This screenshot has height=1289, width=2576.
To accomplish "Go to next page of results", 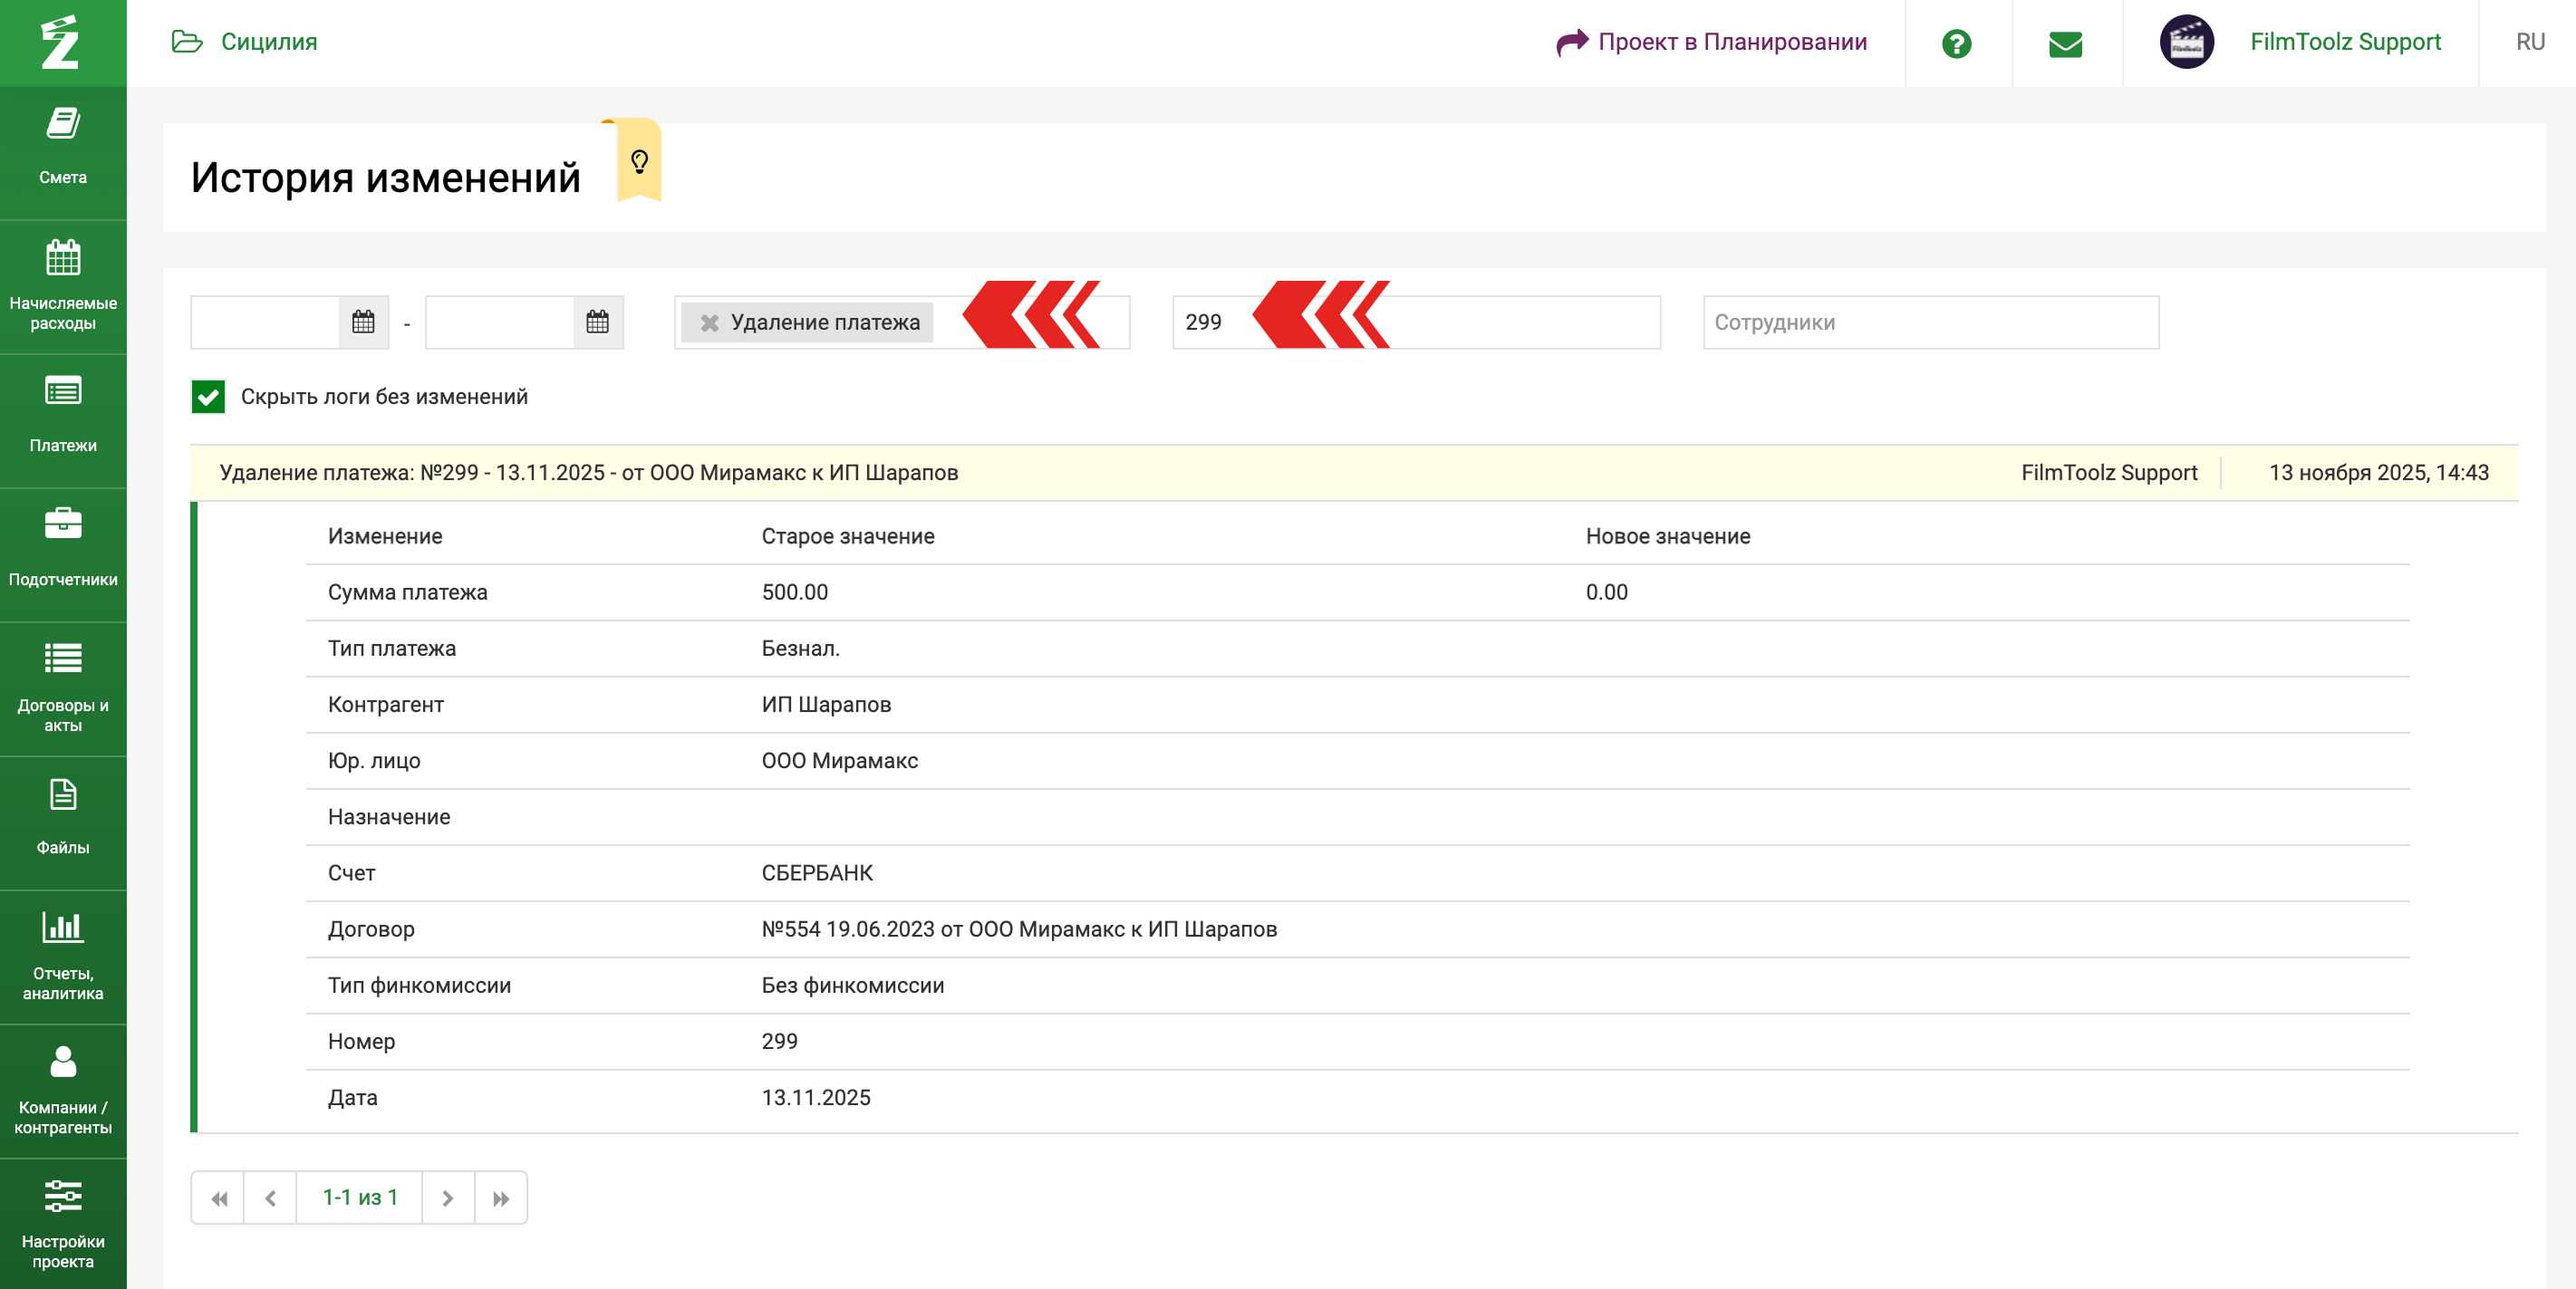I will click(x=447, y=1197).
